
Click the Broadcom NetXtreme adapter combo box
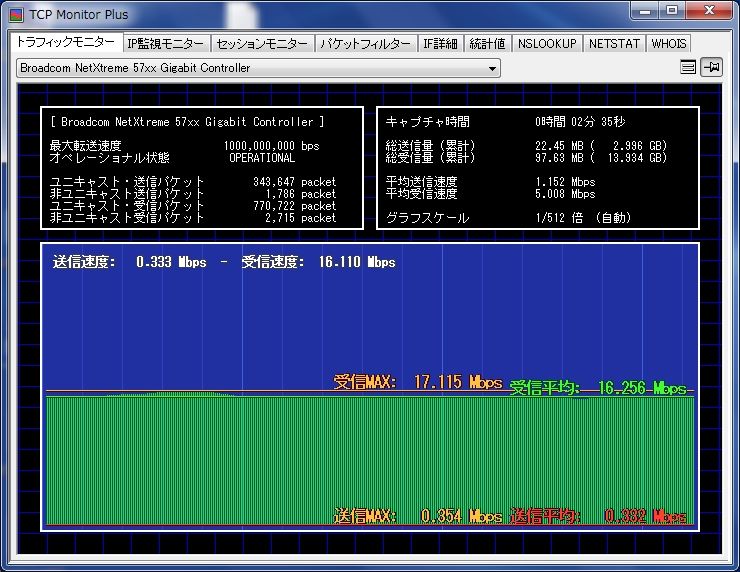pos(258,68)
